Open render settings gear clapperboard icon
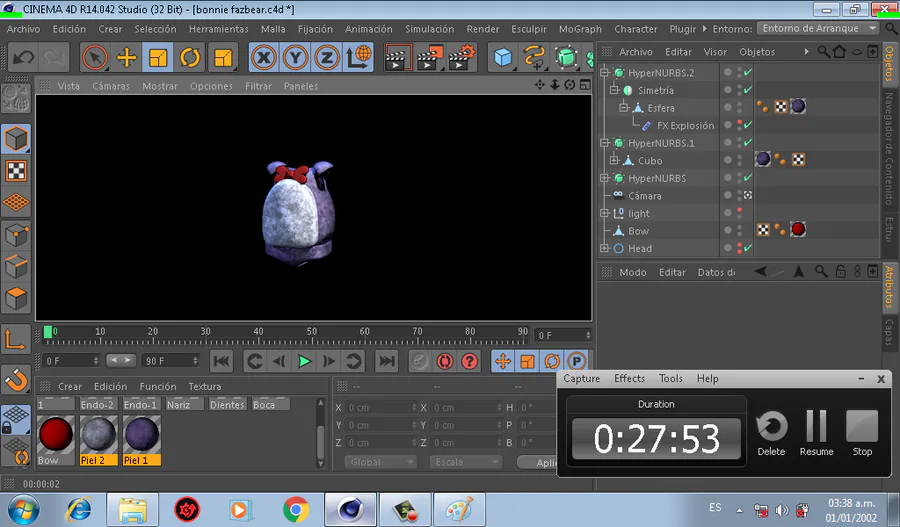The image size is (900, 527). click(461, 57)
